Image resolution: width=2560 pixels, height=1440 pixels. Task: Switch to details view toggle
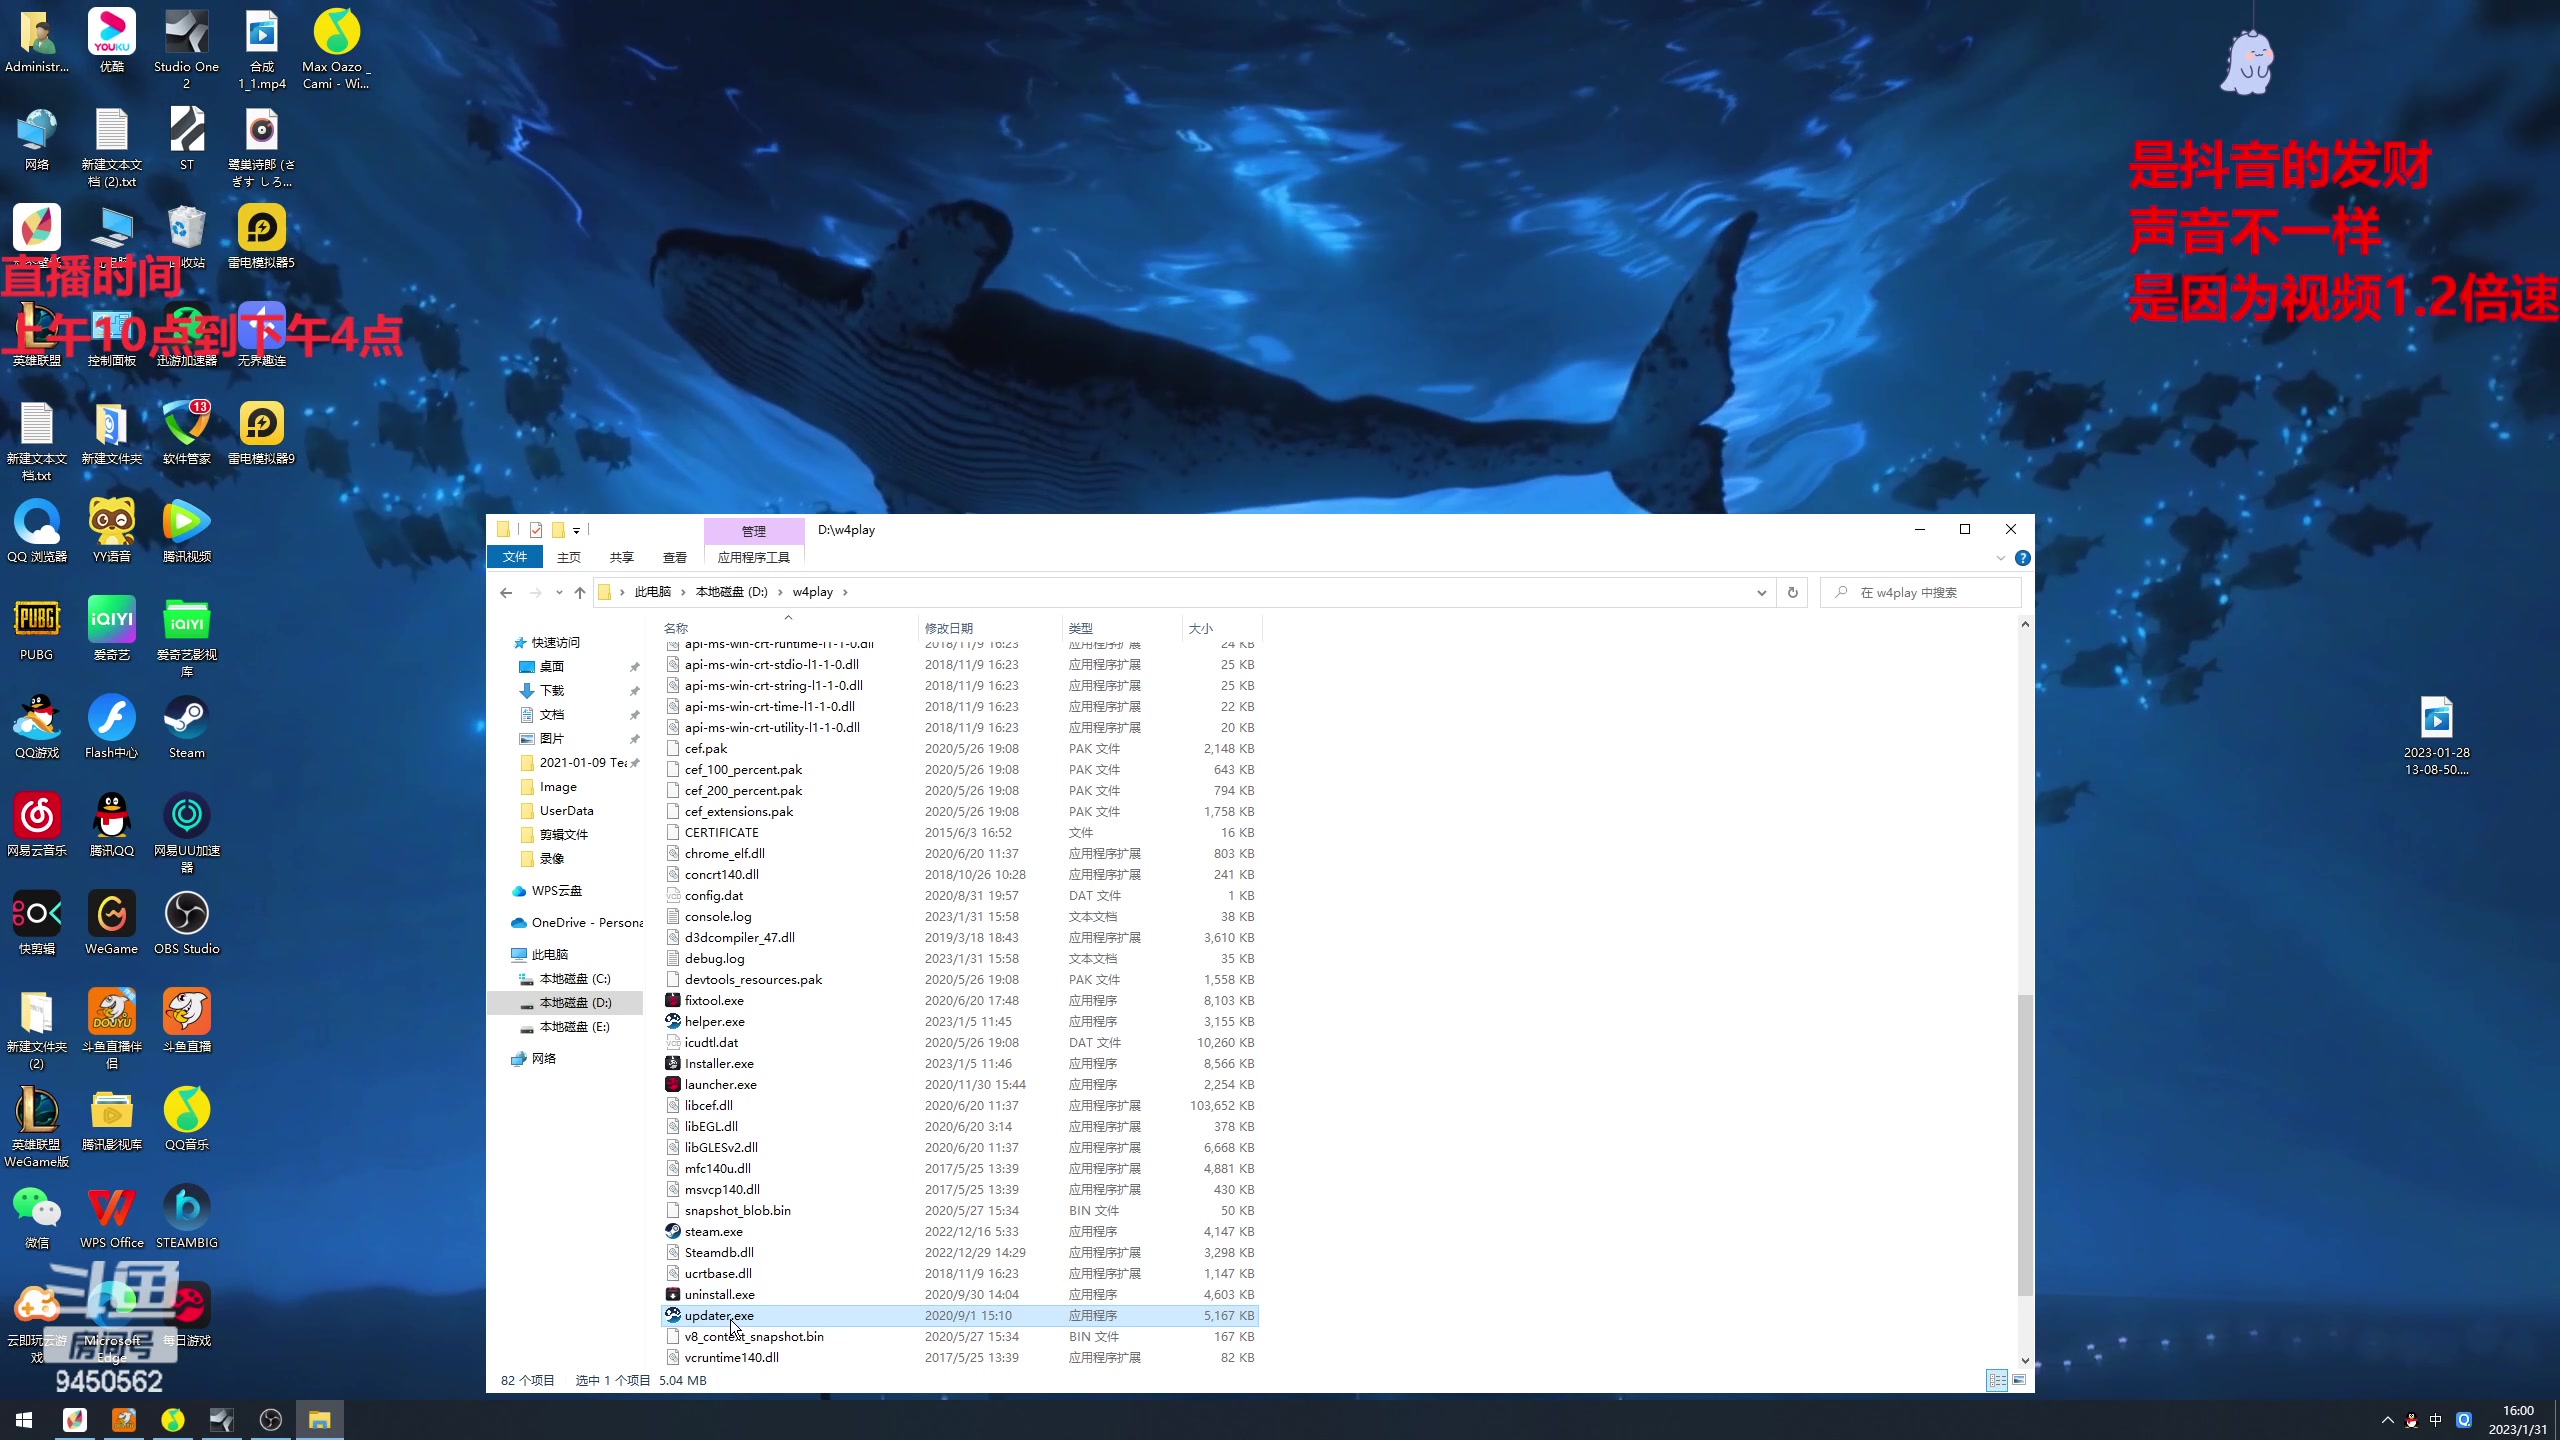pos(1996,1380)
